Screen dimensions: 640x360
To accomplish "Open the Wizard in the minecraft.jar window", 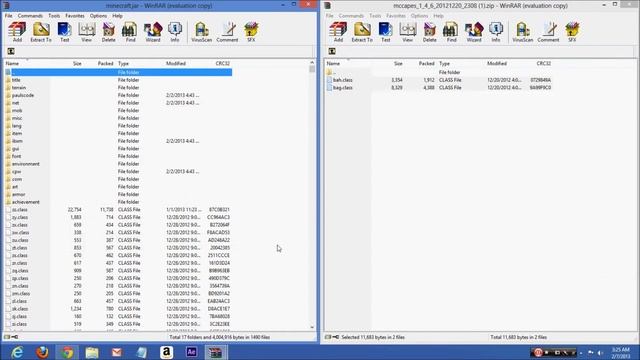I will pyautogui.click(x=153, y=32).
